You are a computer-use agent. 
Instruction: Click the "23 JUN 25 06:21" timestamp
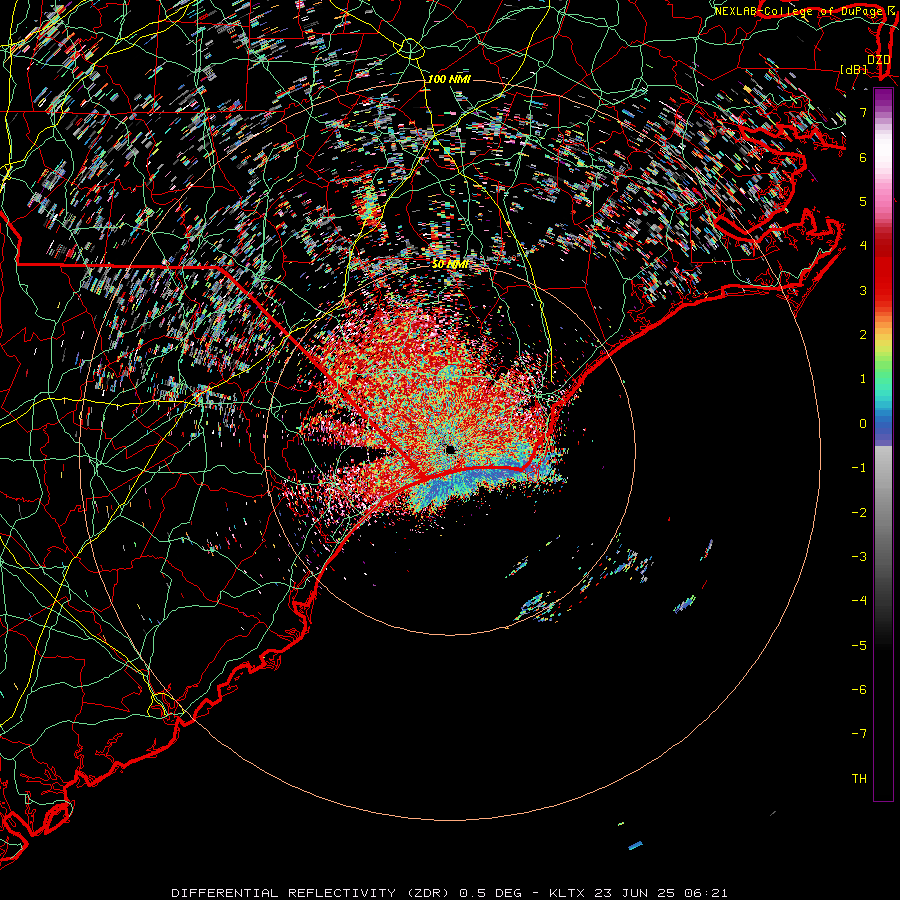coord(661,893)
